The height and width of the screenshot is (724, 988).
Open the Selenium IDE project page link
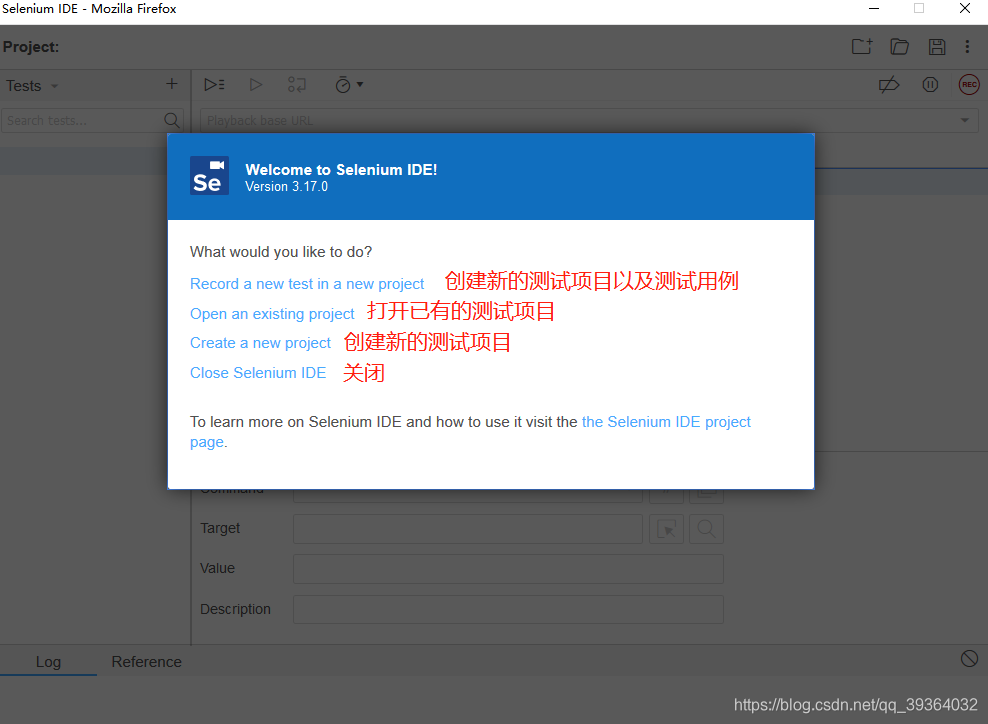666,421
